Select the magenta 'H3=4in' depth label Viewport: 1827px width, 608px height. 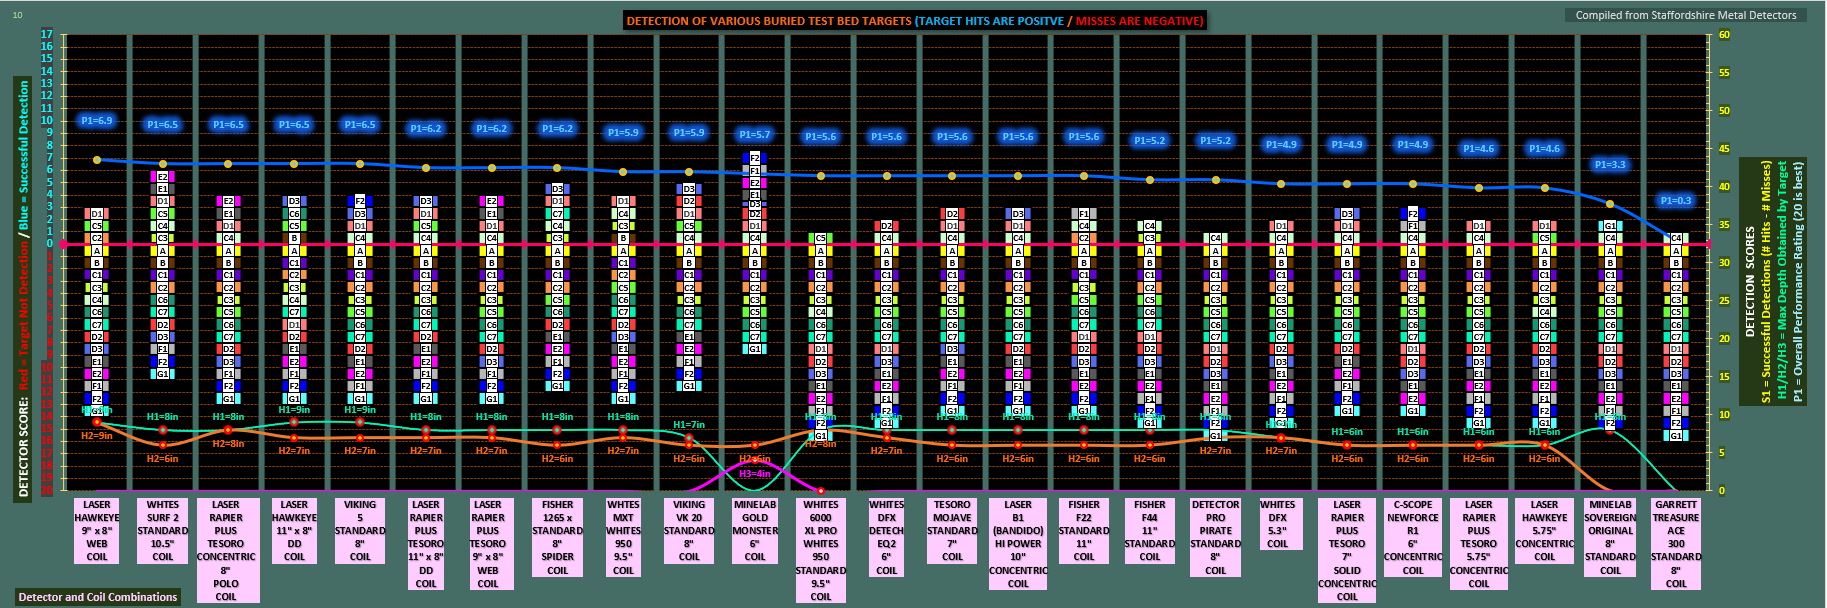pos(754,473)
